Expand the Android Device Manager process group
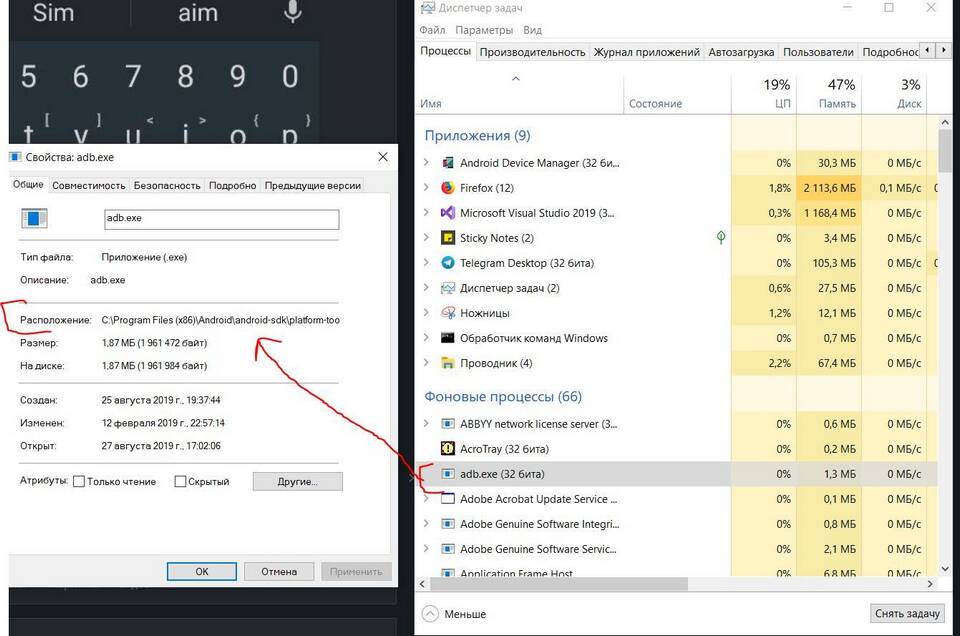The height and width of the screenshot is (636, 960). [x=426, y=163]
